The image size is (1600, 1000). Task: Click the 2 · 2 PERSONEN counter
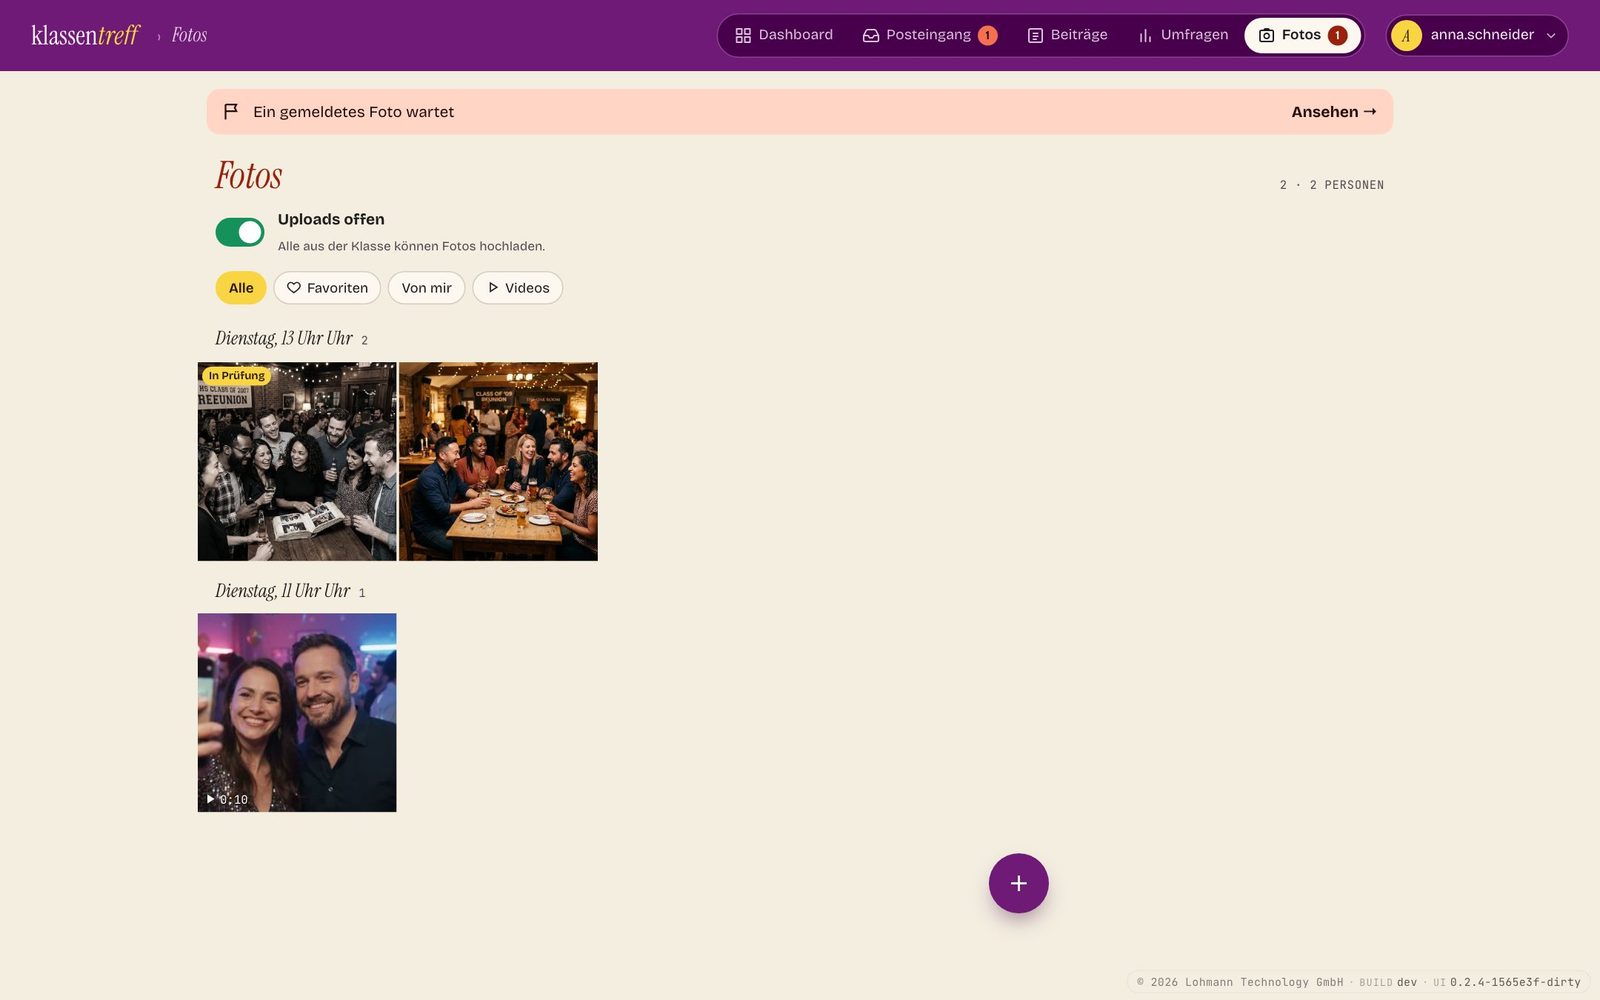(x=1332, y=185)
